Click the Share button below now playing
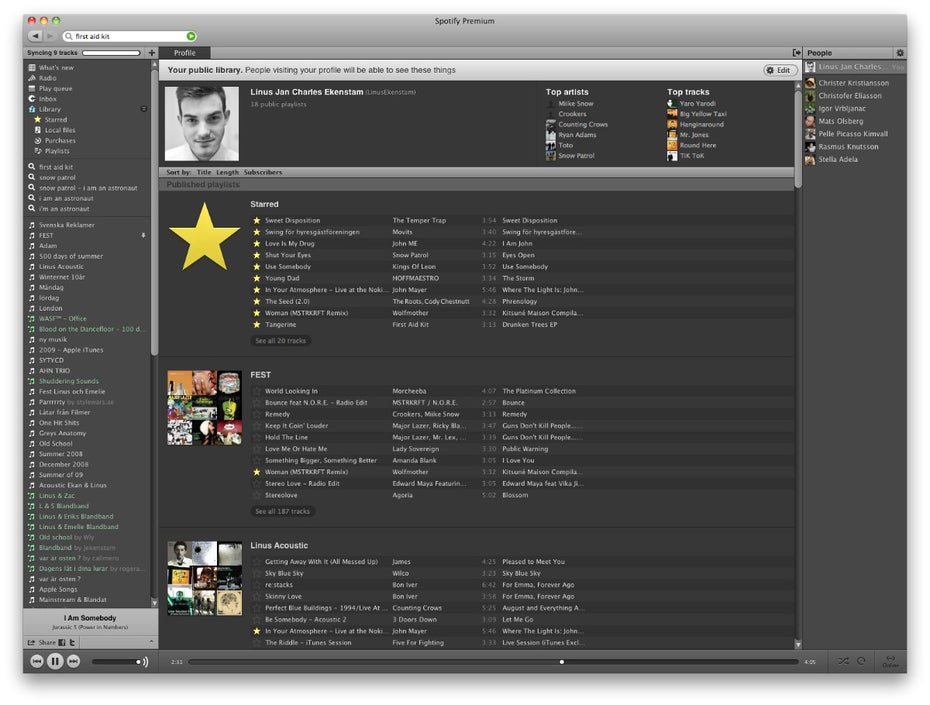 (42, 642)
